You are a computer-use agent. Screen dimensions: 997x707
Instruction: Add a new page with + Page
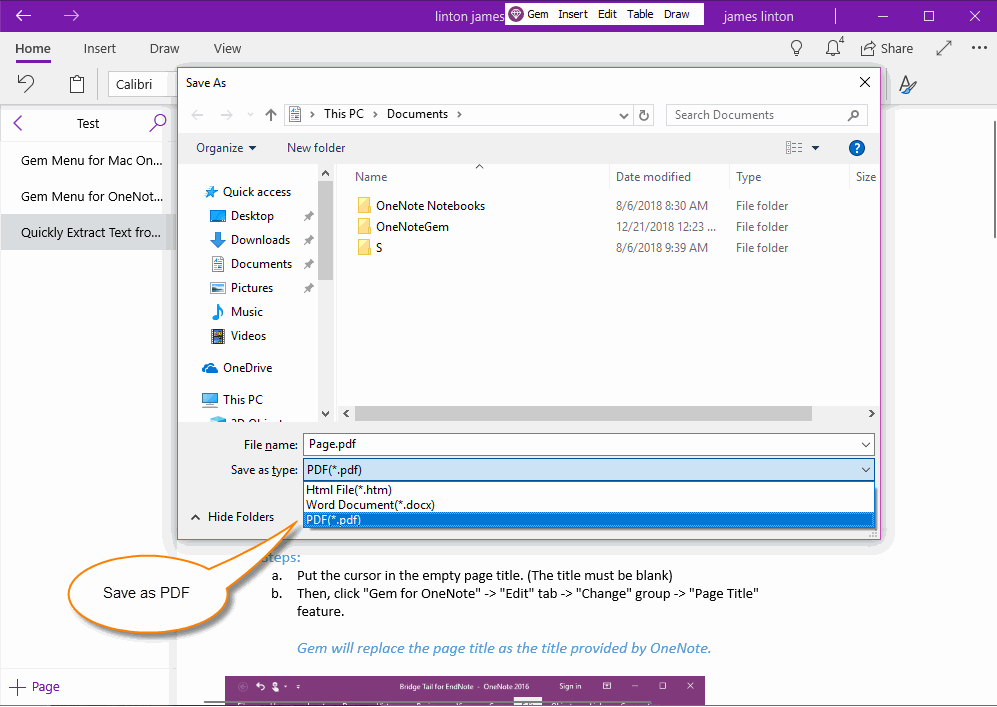click(35, 687)
